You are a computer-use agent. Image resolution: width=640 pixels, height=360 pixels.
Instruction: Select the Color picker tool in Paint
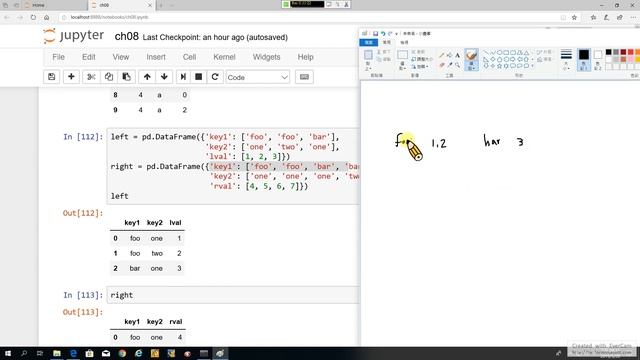449,65
